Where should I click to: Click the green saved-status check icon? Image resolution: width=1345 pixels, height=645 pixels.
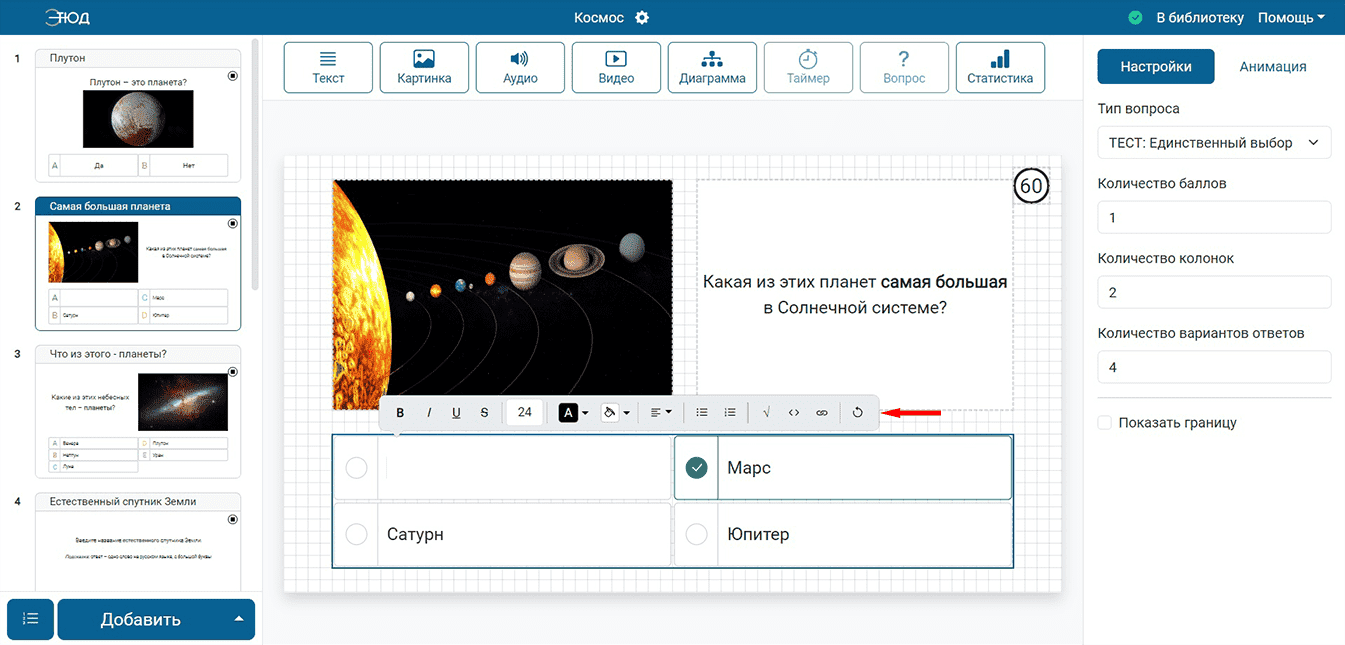(1135, 18)
